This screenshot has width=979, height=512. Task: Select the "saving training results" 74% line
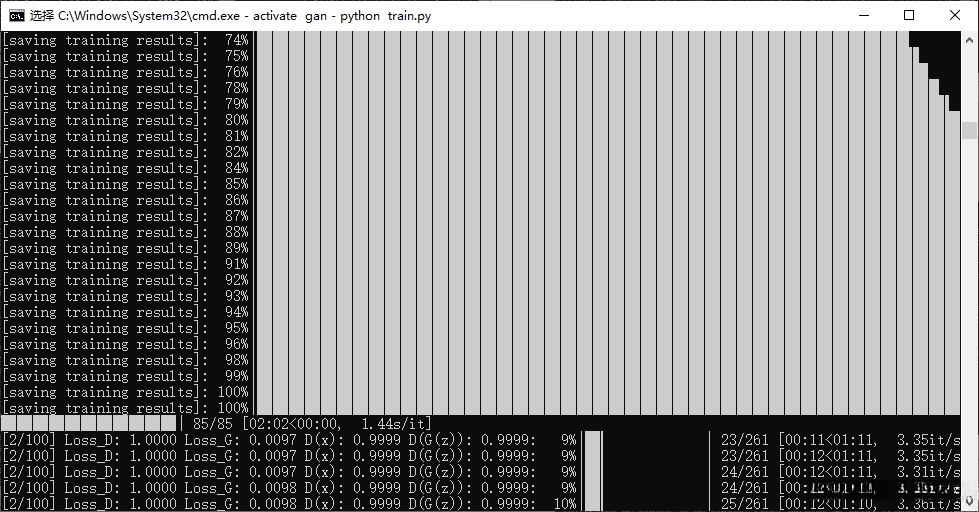[125, 41]
